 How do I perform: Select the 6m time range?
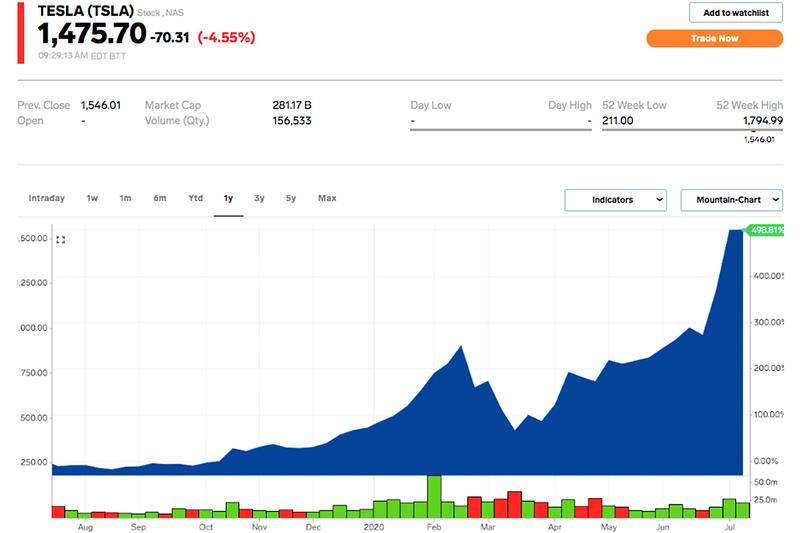pos(160,198)
